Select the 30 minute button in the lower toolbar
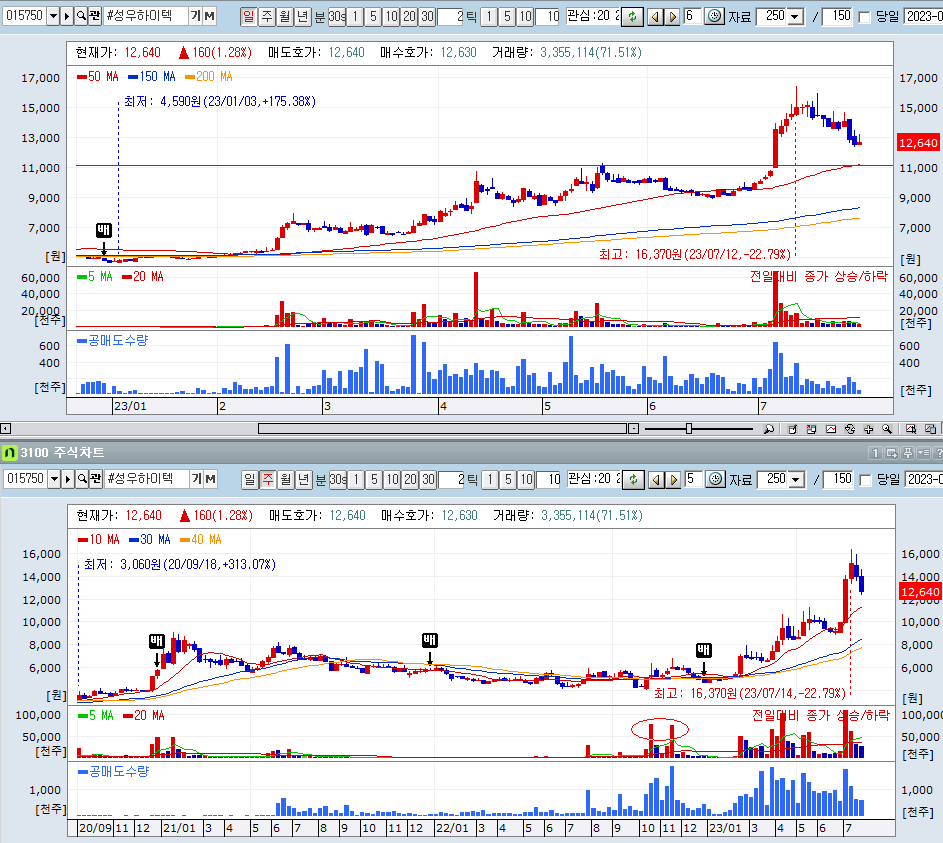The image size is (943, 843). (429, 479)
